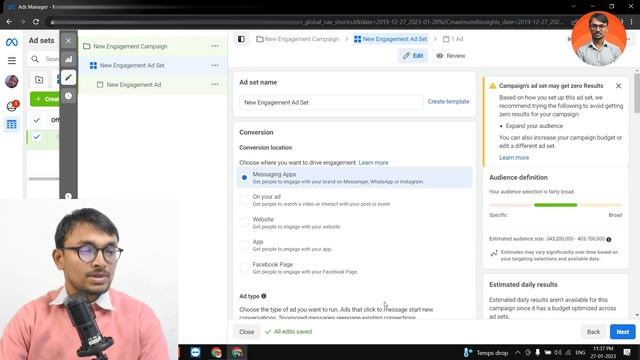
Task: Open notifications icon with red badge
Action: (12, 106)
